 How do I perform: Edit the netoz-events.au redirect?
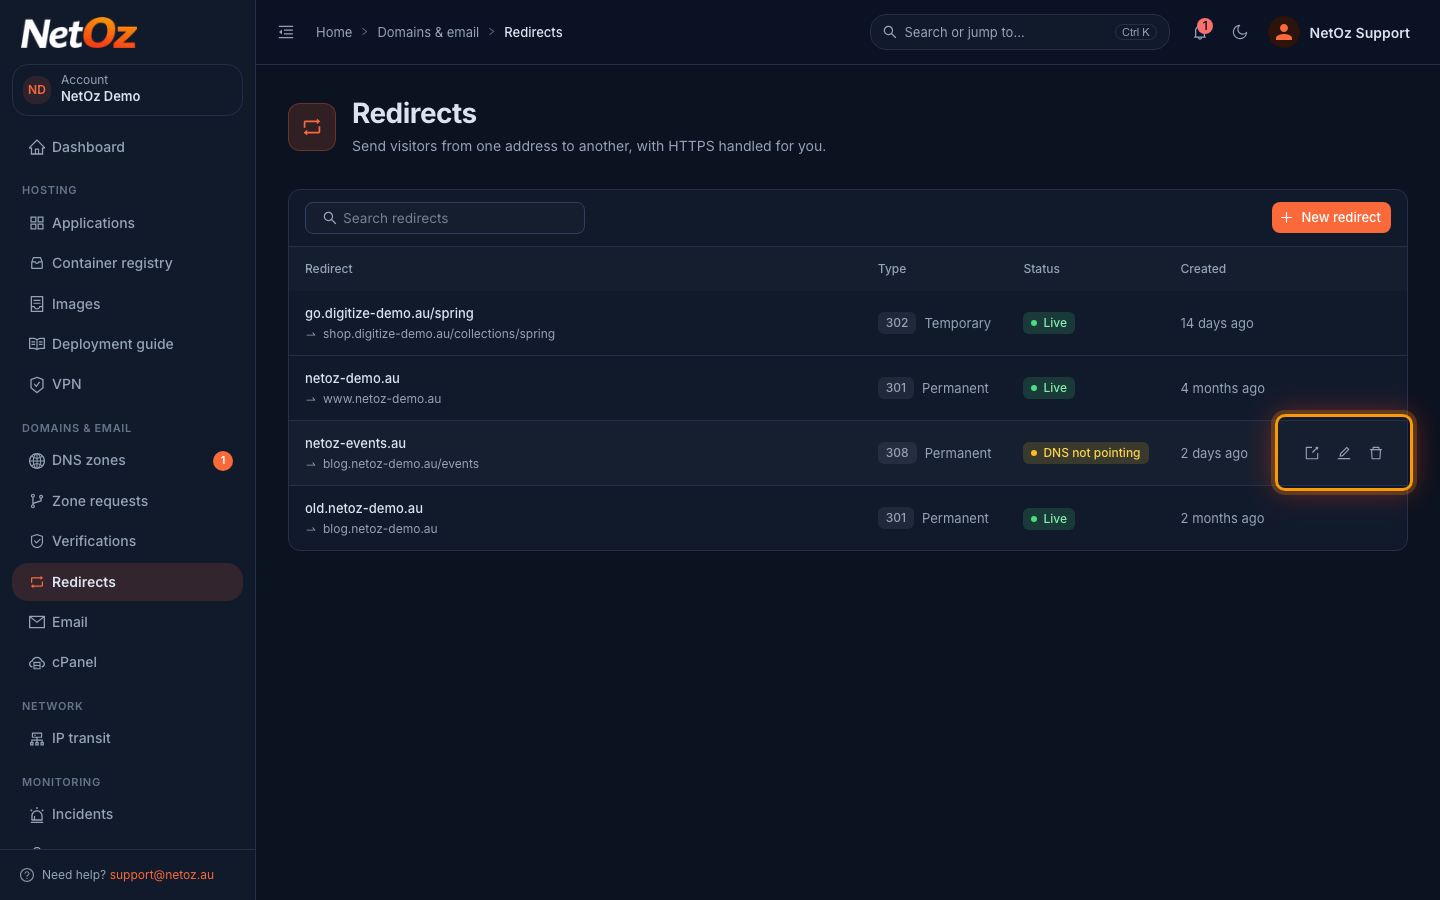click(x=1344, y=453)
